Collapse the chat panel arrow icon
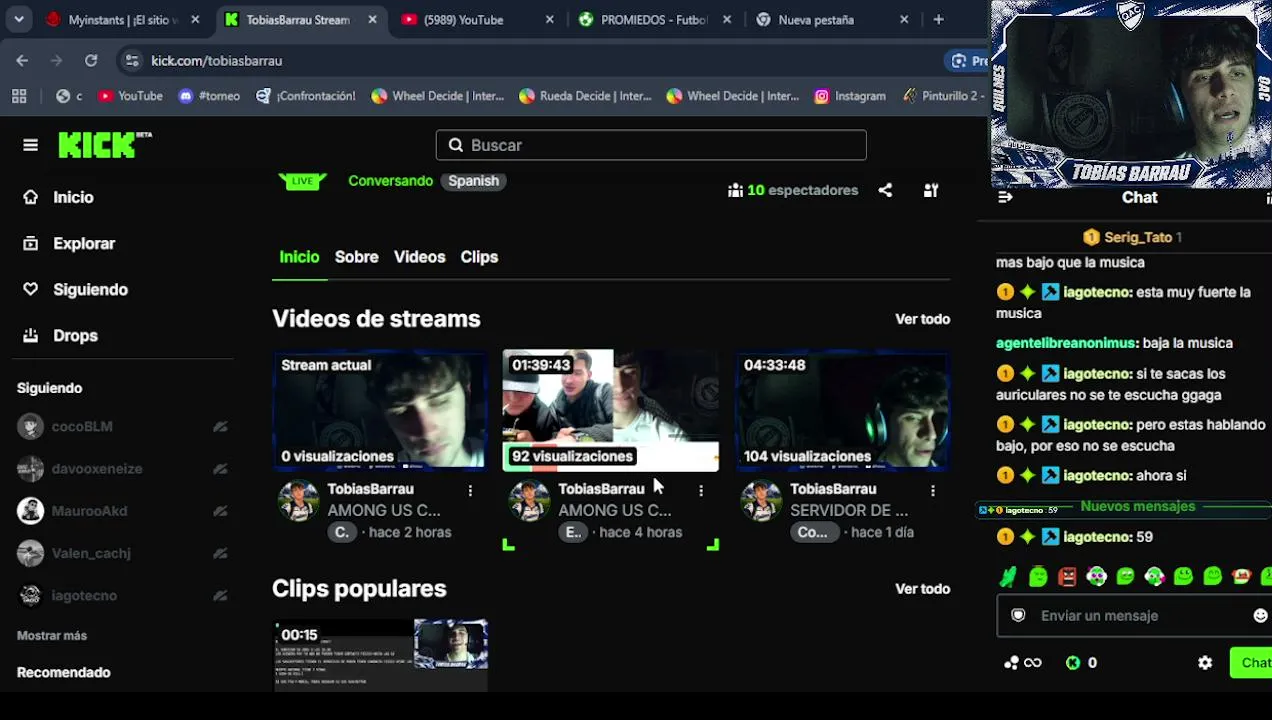This screenshot has height=720, width=1272. [1005, 197]
